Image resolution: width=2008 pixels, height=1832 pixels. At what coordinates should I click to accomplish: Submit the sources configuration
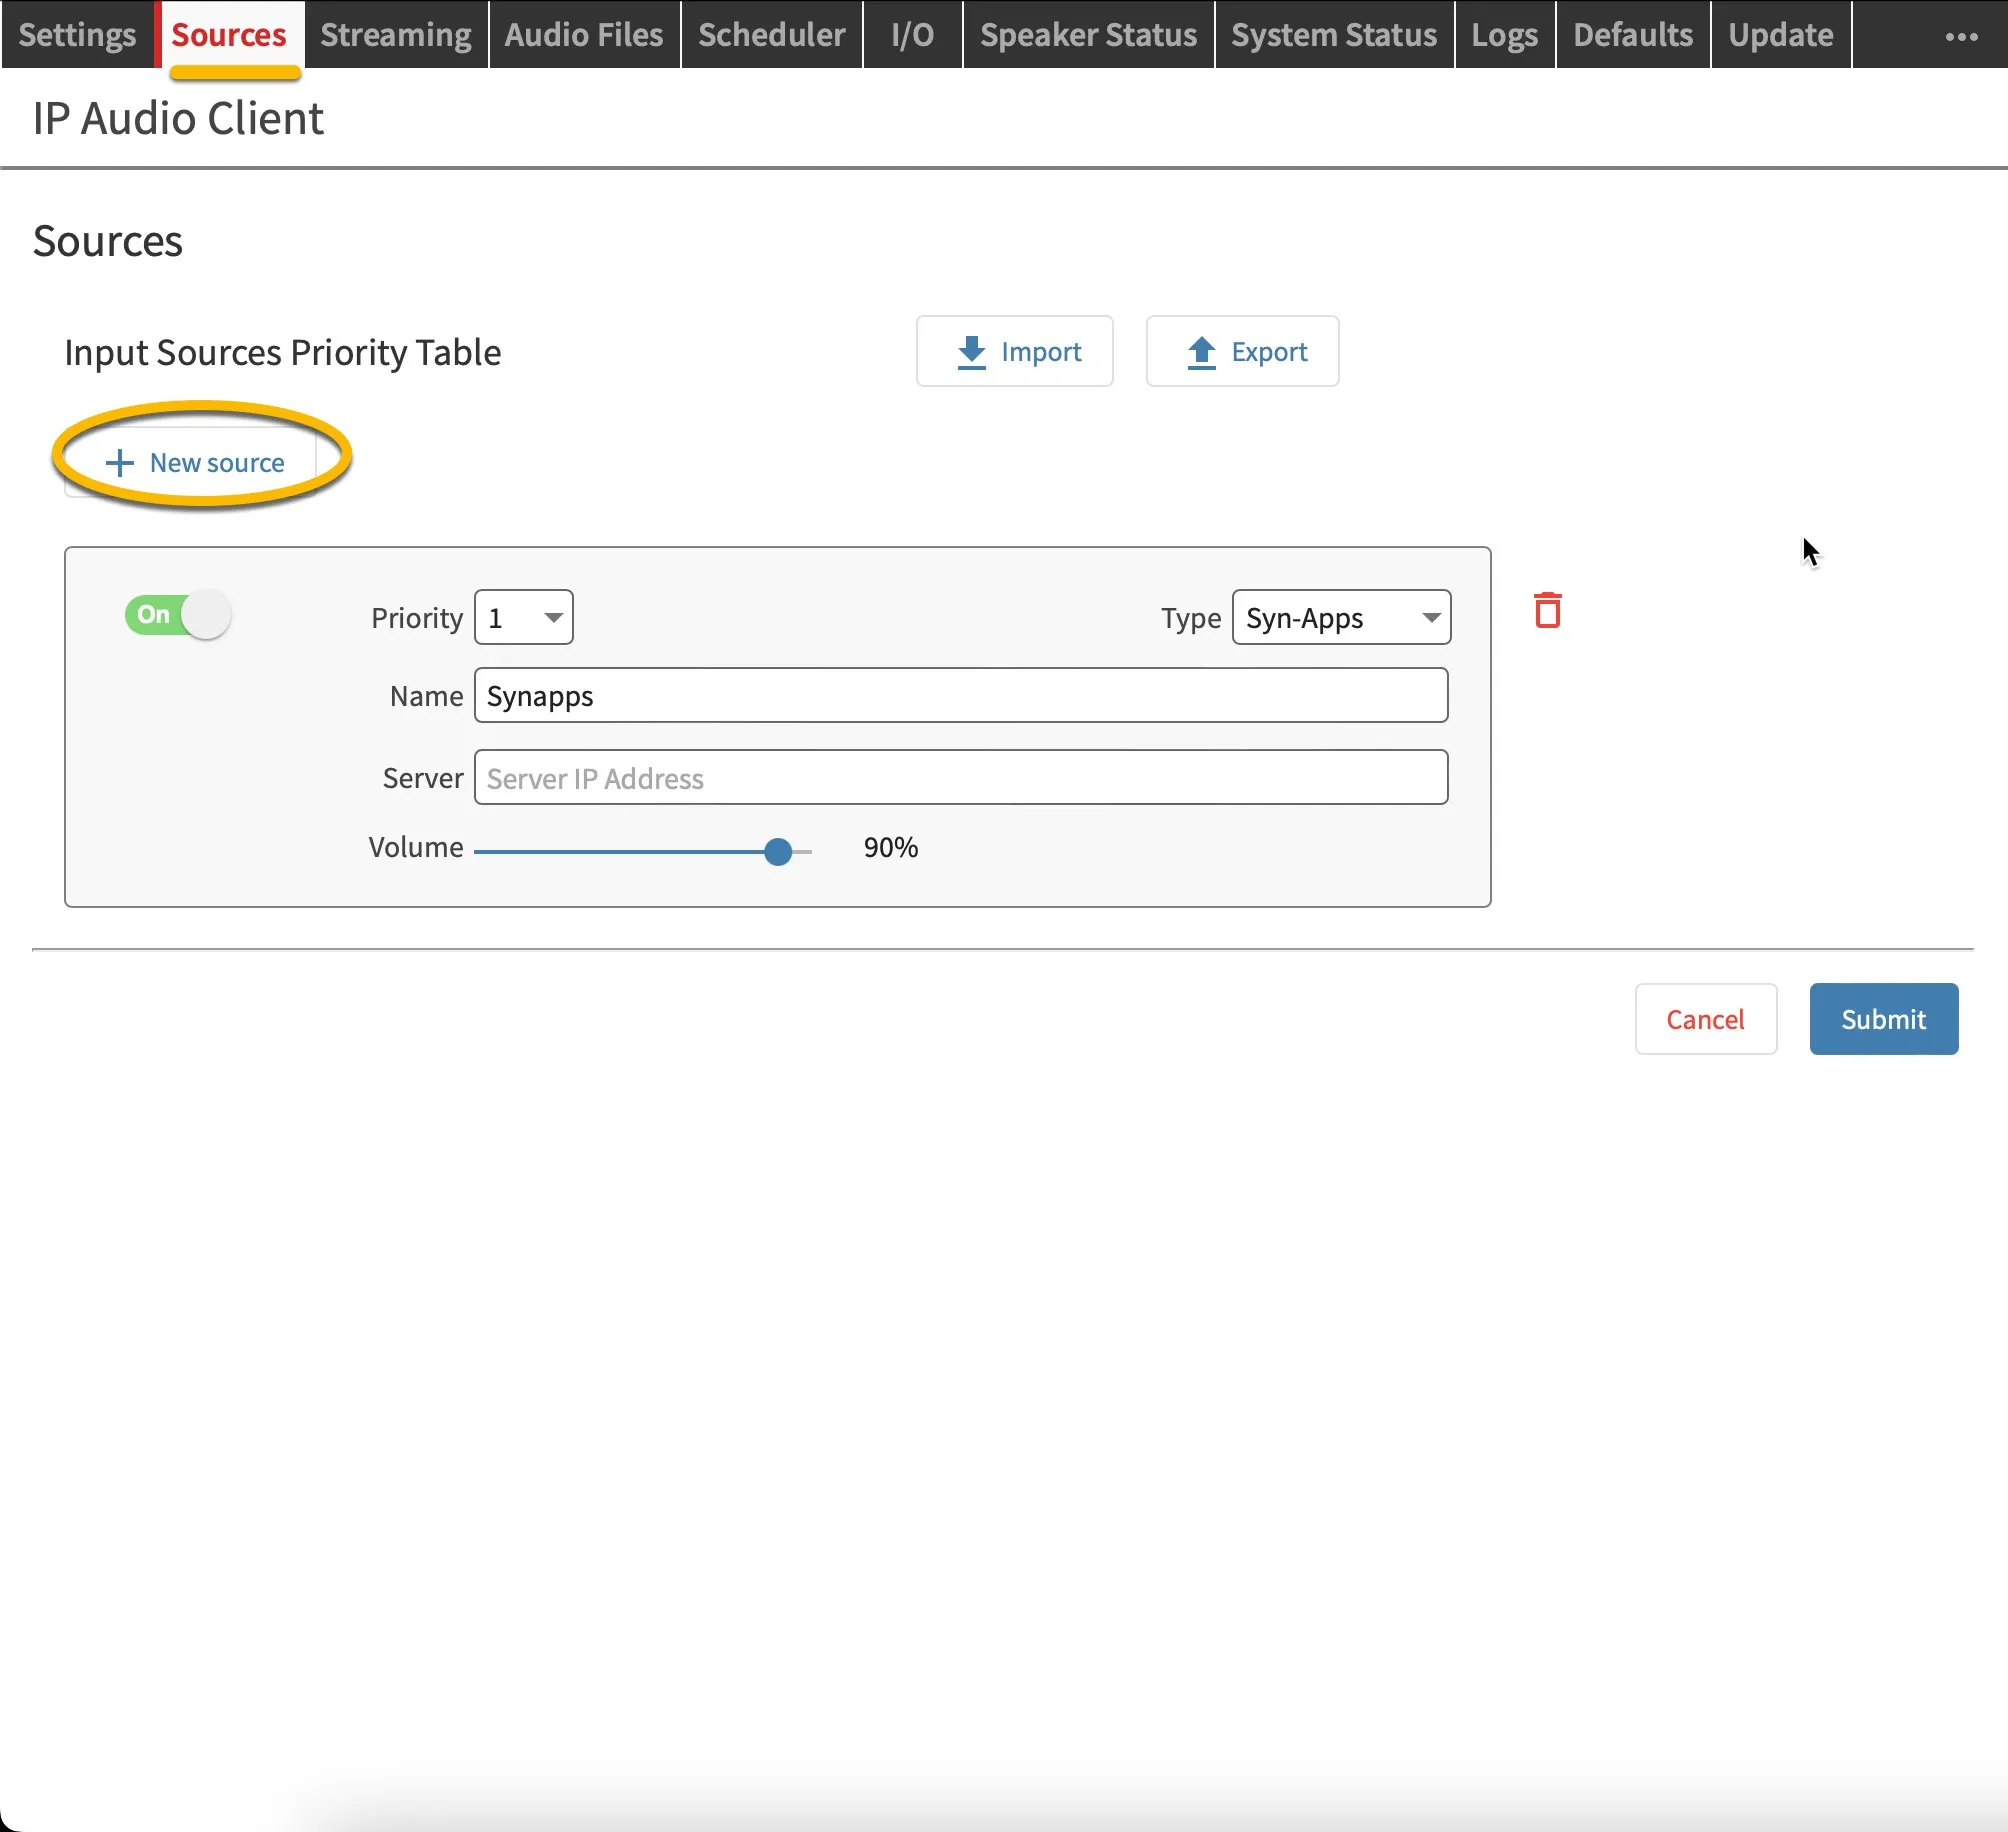coord(1884,1019)
